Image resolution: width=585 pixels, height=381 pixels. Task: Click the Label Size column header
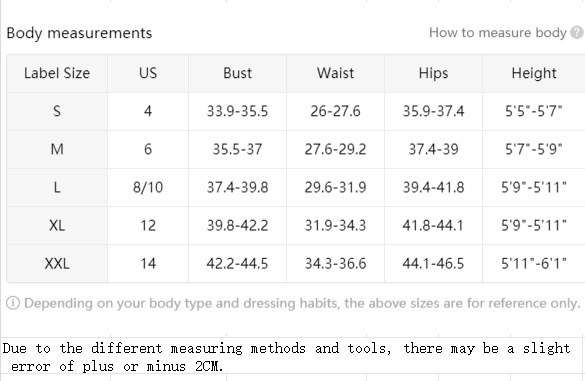point(57,73)
